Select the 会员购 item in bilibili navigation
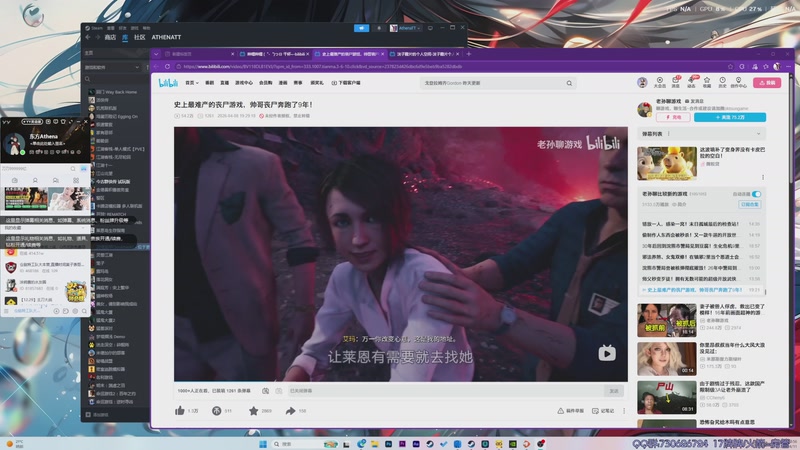 [x=265, y=83]
